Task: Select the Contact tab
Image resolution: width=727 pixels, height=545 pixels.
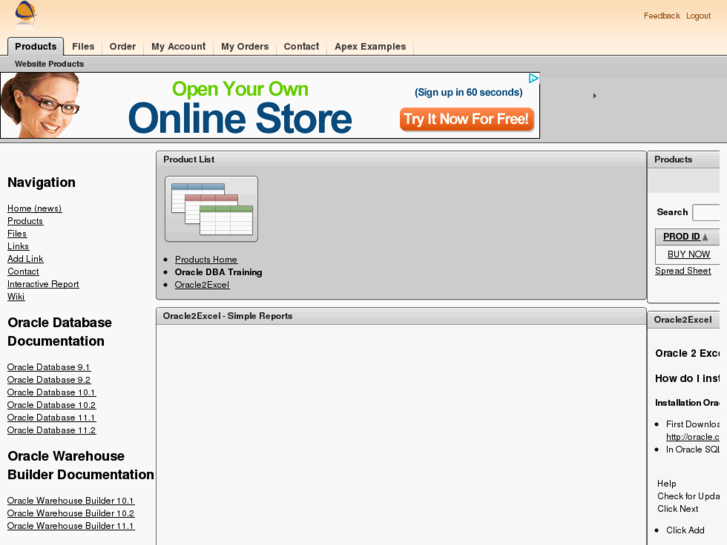Action: pyautogui.click(x=301, y=46)
